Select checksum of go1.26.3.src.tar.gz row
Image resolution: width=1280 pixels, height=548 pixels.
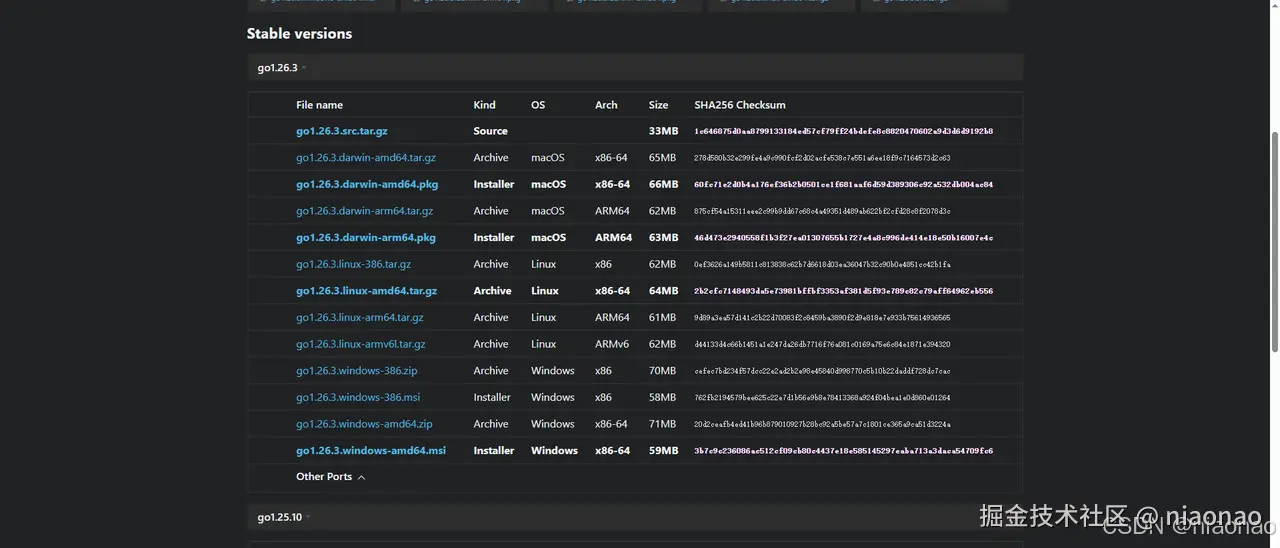pyautogui.click(x=843, y=131)
